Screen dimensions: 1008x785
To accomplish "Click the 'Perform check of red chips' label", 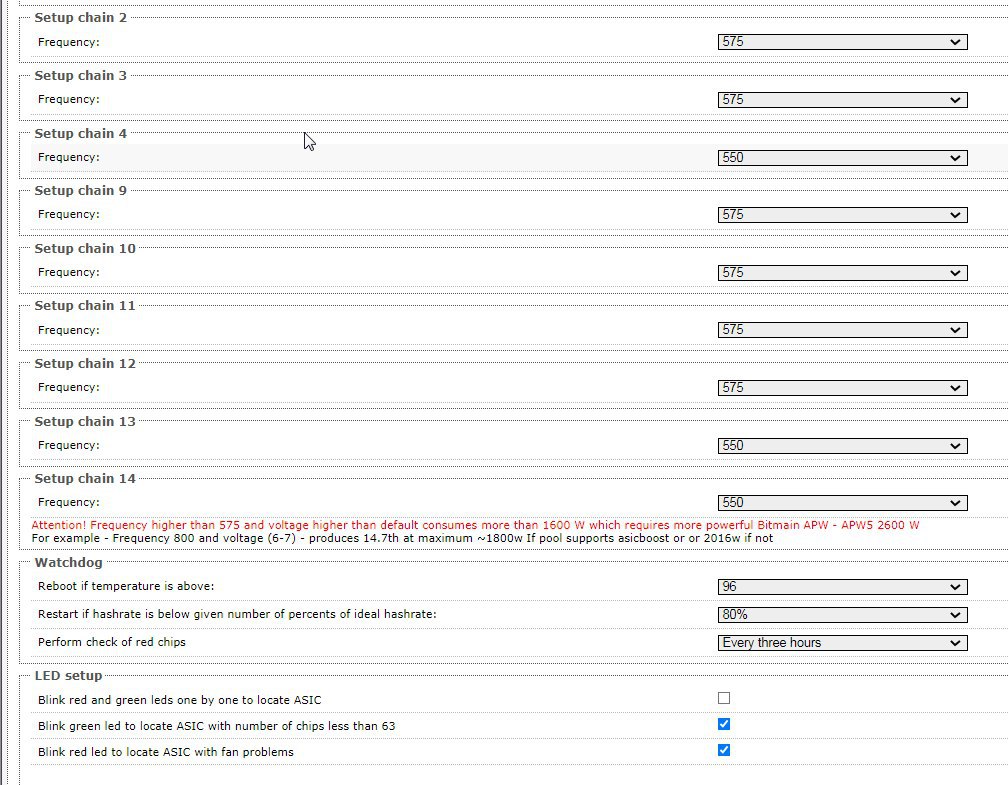I will [112, 642].
